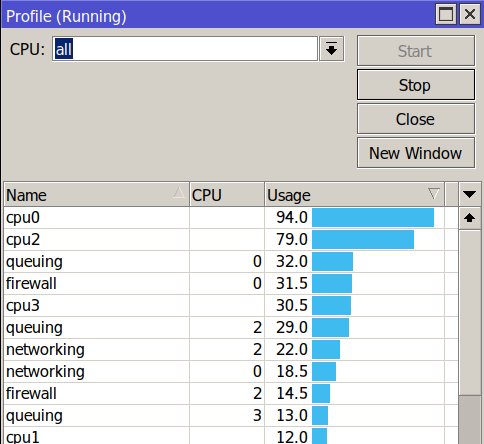Select the cpu2 row
This screenshot has width=484, height=444.
231,240
